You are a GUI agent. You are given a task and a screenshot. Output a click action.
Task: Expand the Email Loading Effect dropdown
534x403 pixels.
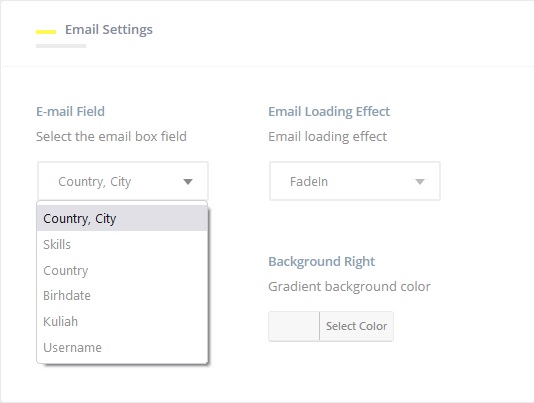pos(355,181)
